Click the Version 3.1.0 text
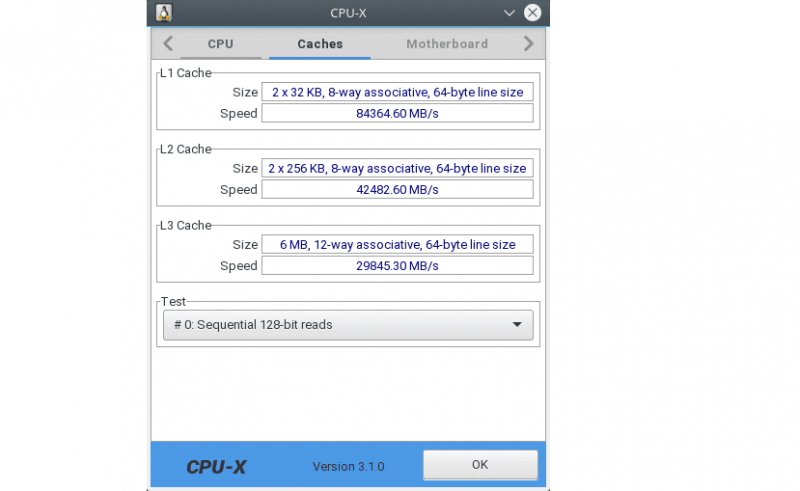Screen dimensions: 800x491 click(348, 467)
